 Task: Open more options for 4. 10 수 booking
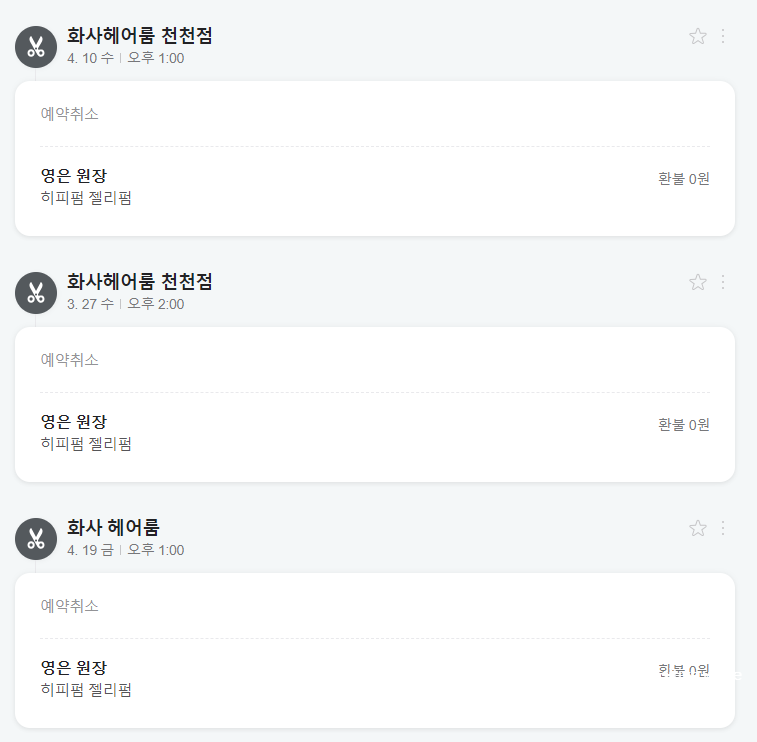(723, 36)
